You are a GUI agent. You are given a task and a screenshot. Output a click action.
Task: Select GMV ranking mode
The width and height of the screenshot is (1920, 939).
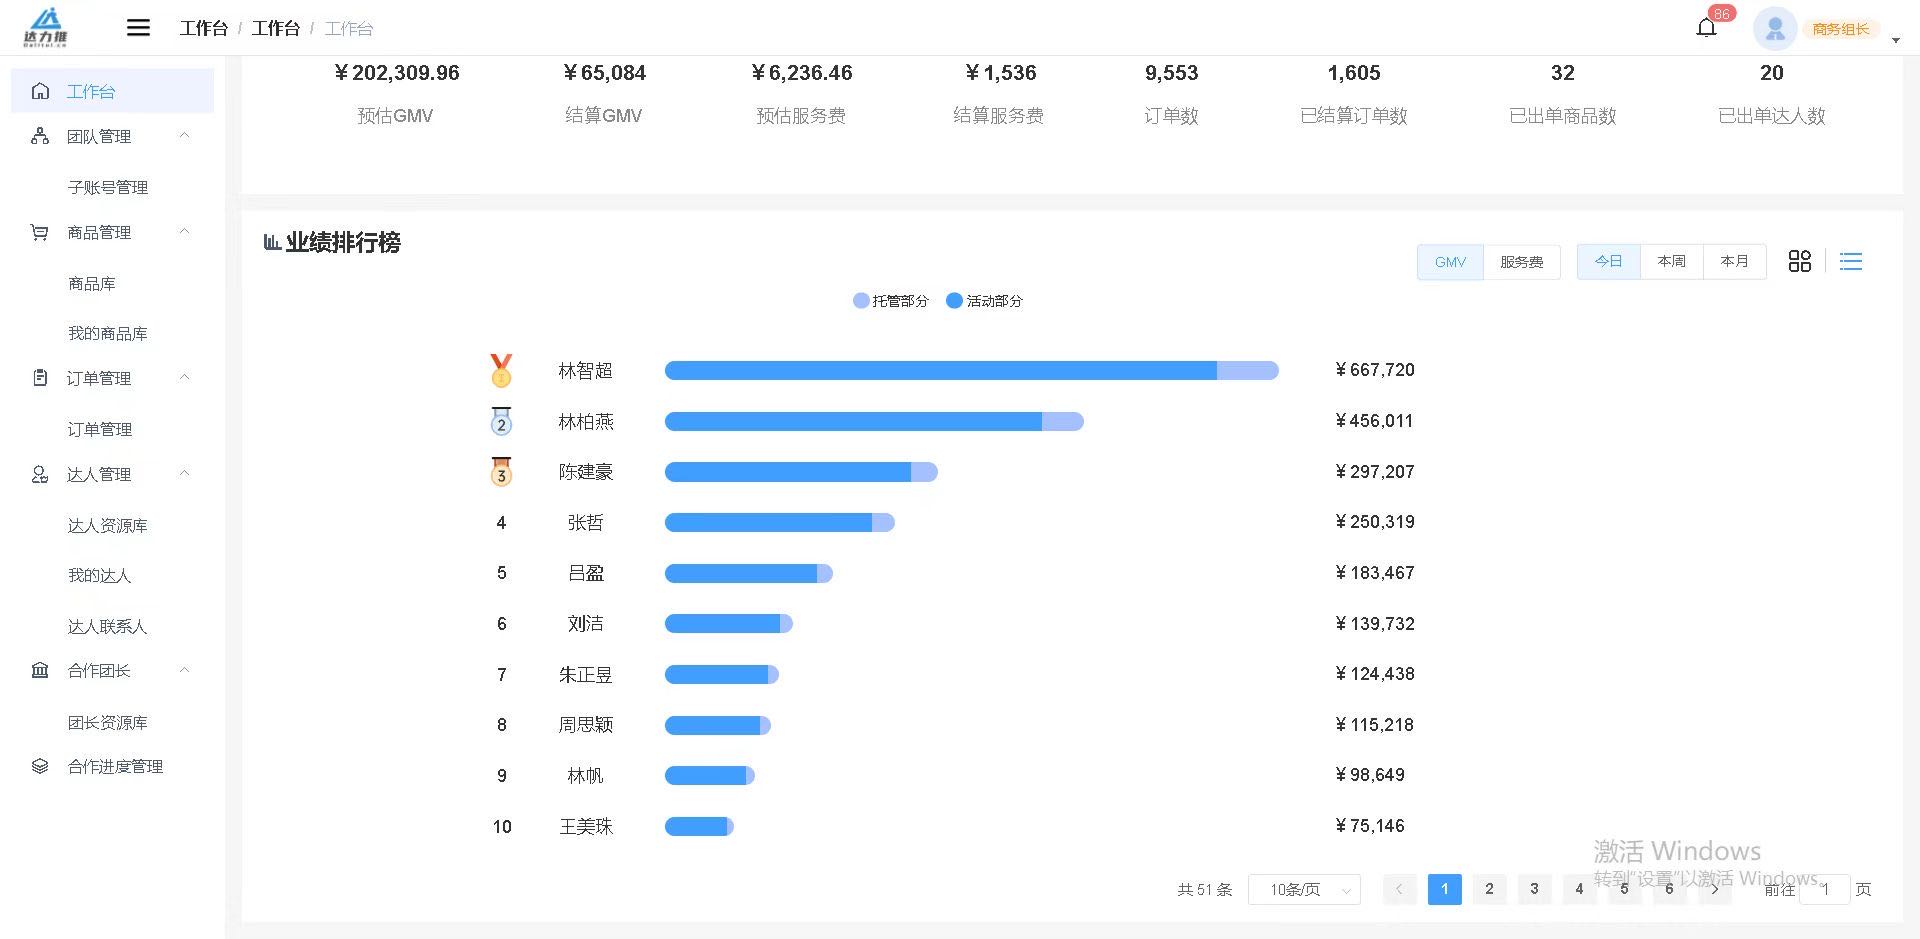point(1450,262)
